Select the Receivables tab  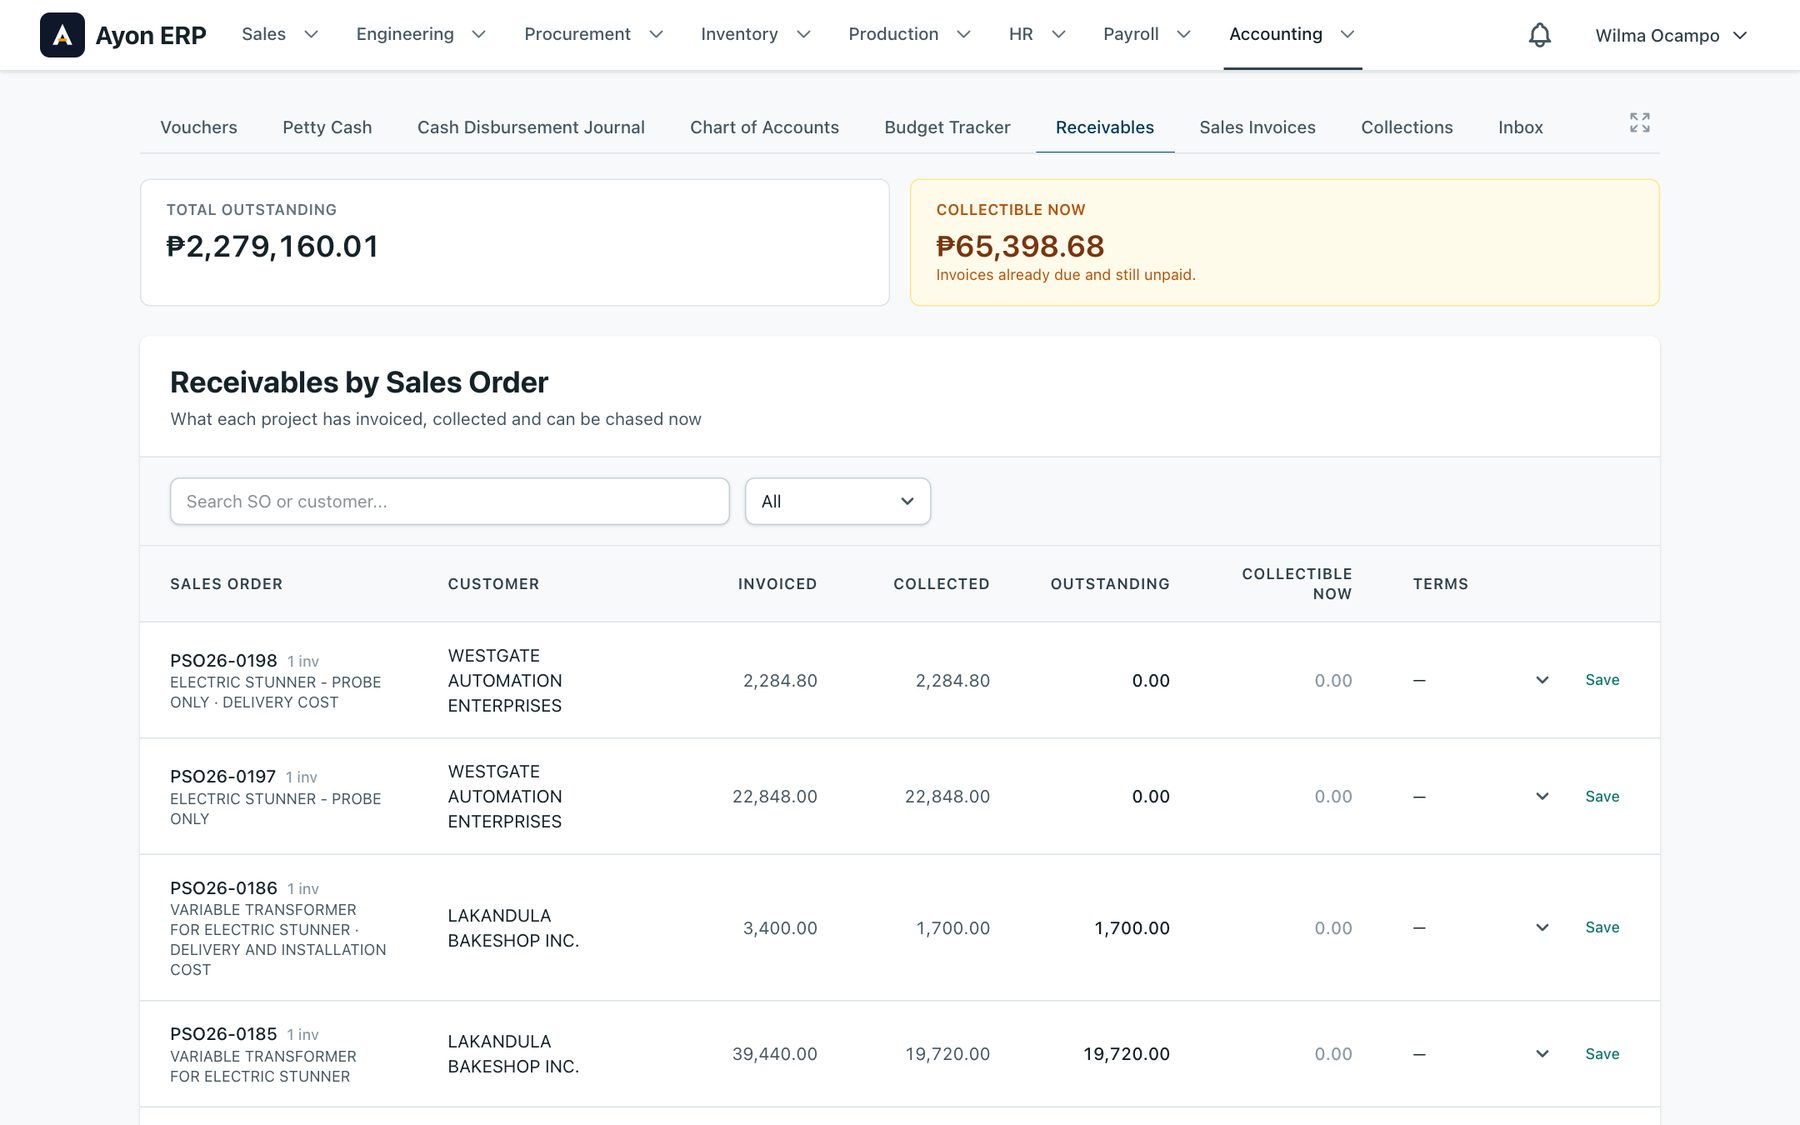tap(1105, 127)
